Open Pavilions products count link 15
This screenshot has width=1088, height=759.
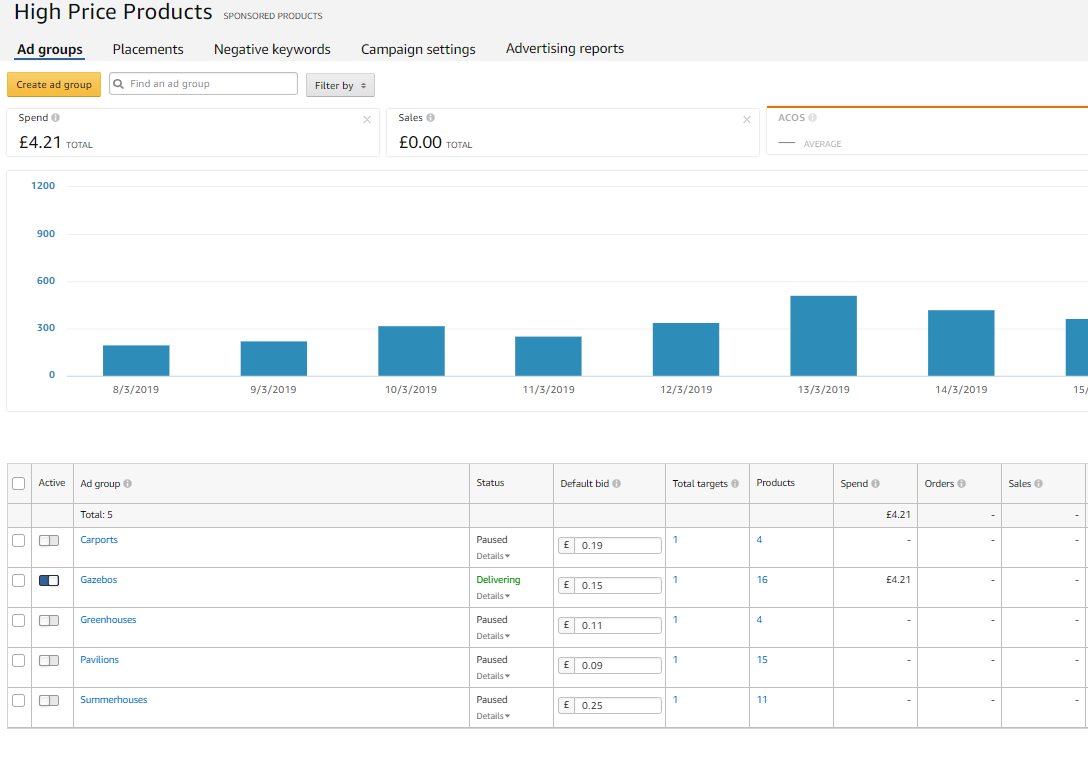click(762, 660)
